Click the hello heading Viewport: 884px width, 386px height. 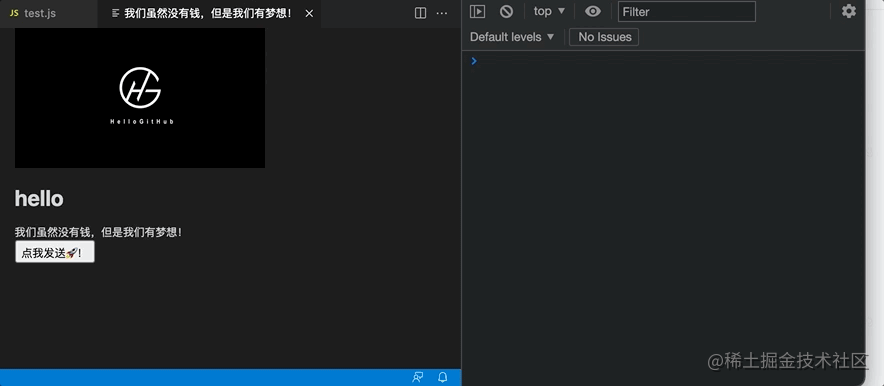pyautogui.click(x=39, y=198)
